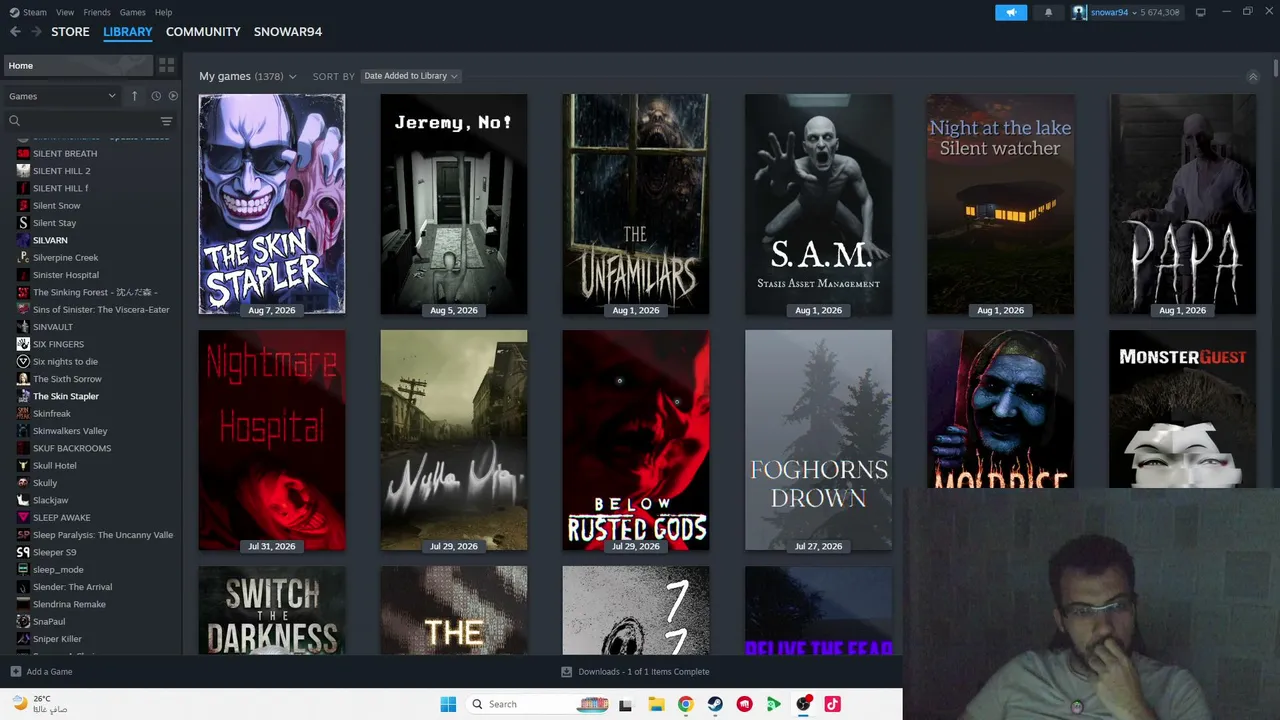The height and width of the screenshot is (720, 1280).
Task: Go forward with the right navigation arrow
Action: pos(36,32)
